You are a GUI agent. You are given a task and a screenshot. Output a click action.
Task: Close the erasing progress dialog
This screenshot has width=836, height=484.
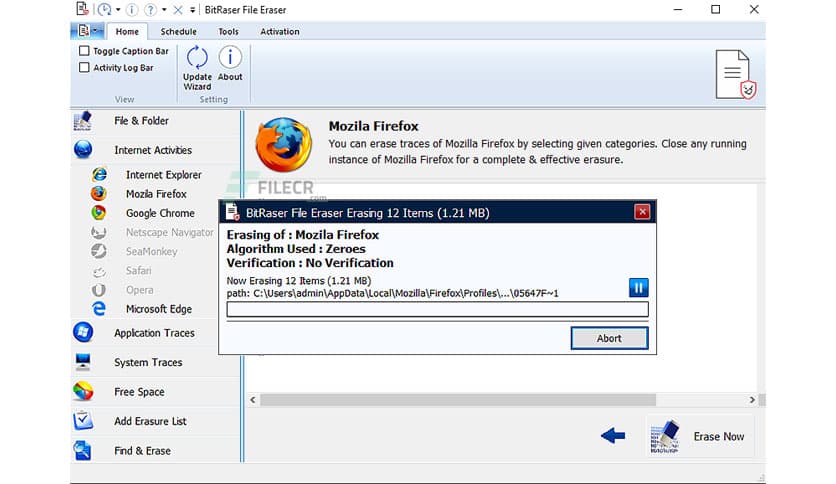642,212
